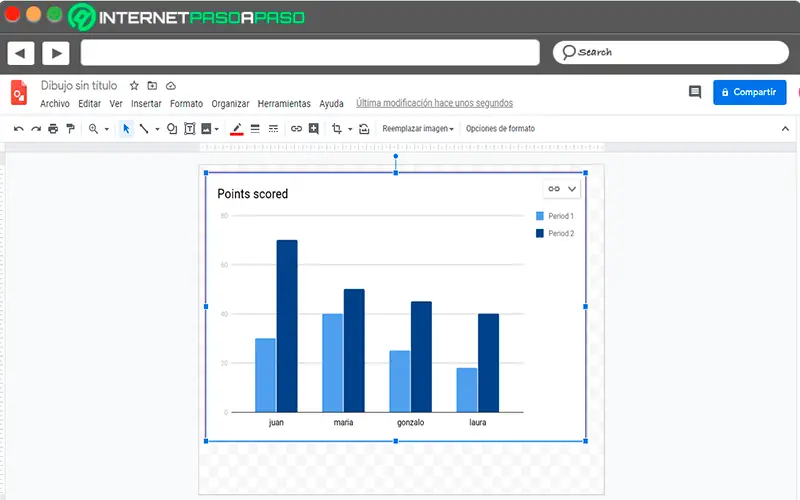Click the browser address bar field
Screen dimensions: 800x500
pyautogui.click(x=310, y=53)
